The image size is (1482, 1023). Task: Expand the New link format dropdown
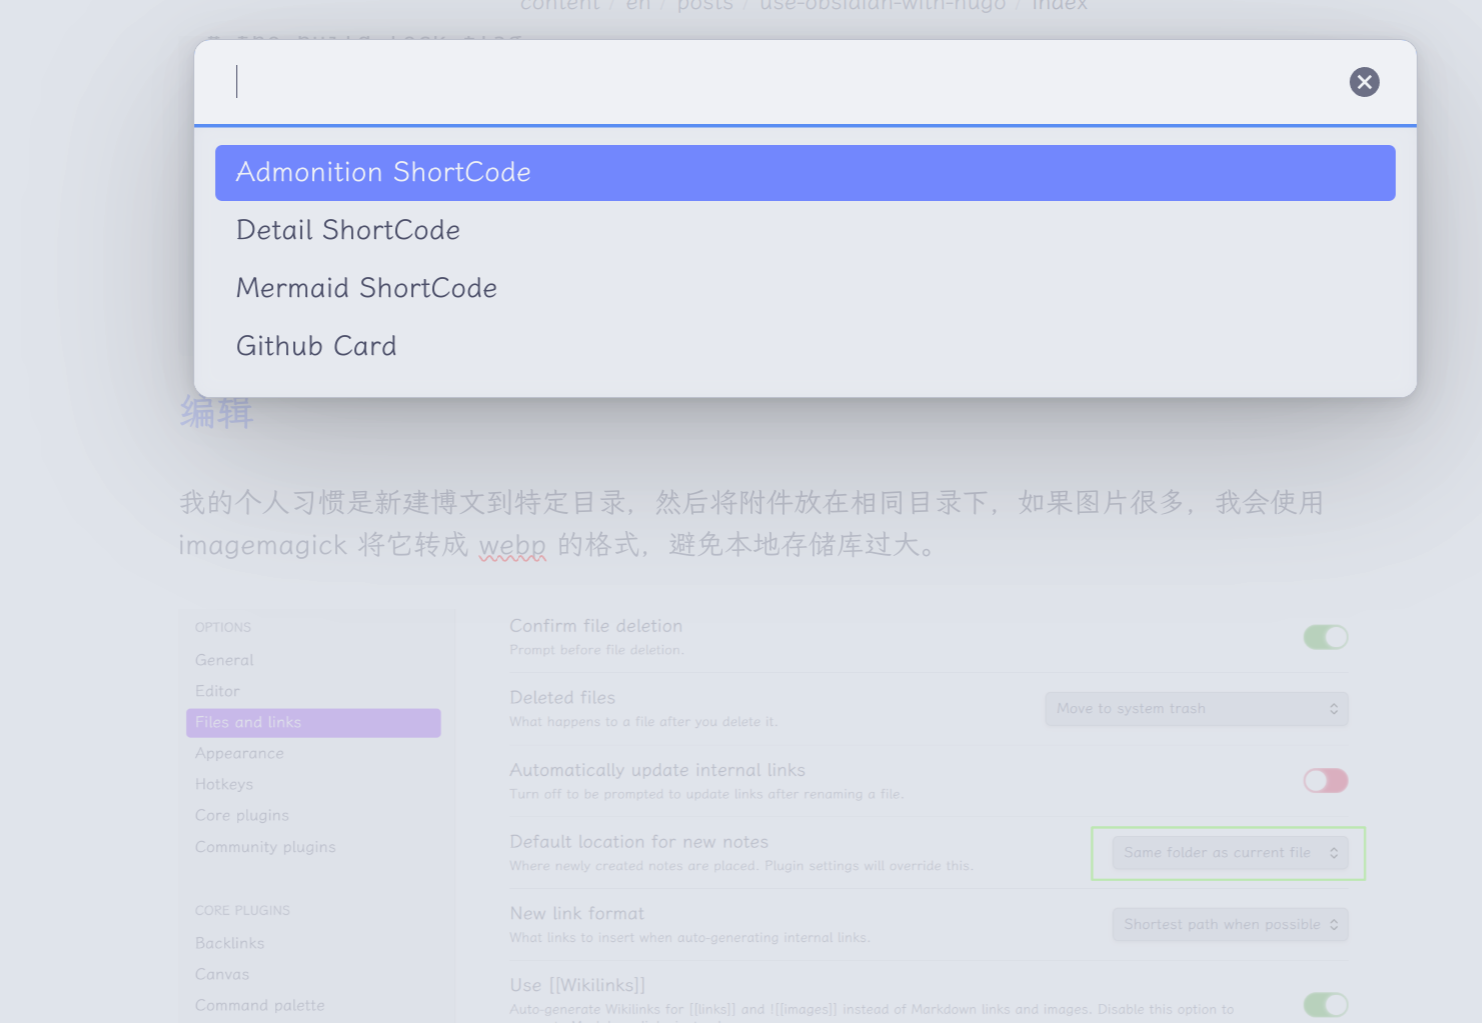(x=1229, y=925)
